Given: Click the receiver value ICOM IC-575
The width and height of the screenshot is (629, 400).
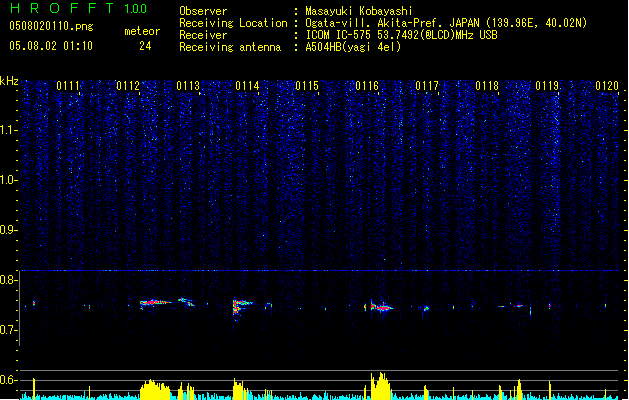Looking at the screenshot, I should tap(339, 35).
